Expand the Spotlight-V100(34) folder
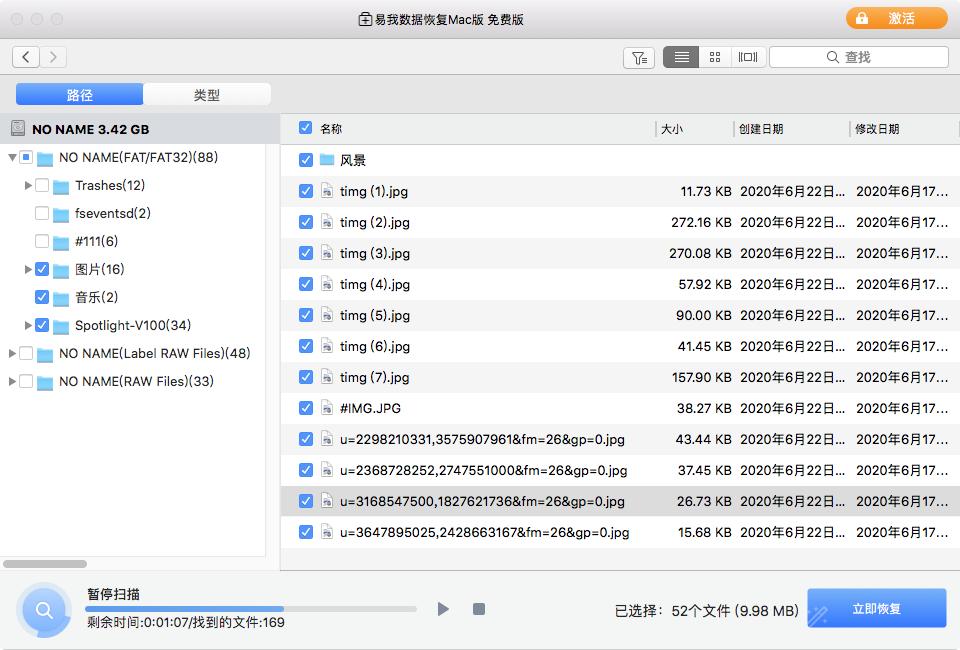This screenshot has width=960, height=650. tap(27, 325)
